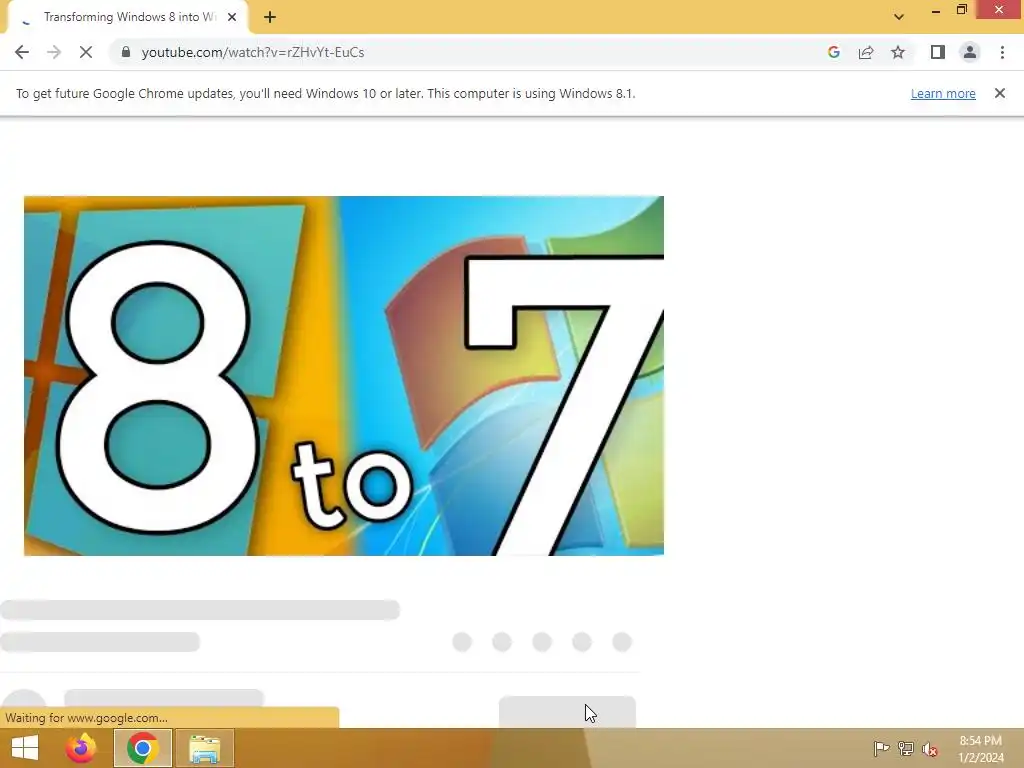This screenshot has width=1024, height=768.
Task: Follow the Learn more link
Action: pos(943,93)
